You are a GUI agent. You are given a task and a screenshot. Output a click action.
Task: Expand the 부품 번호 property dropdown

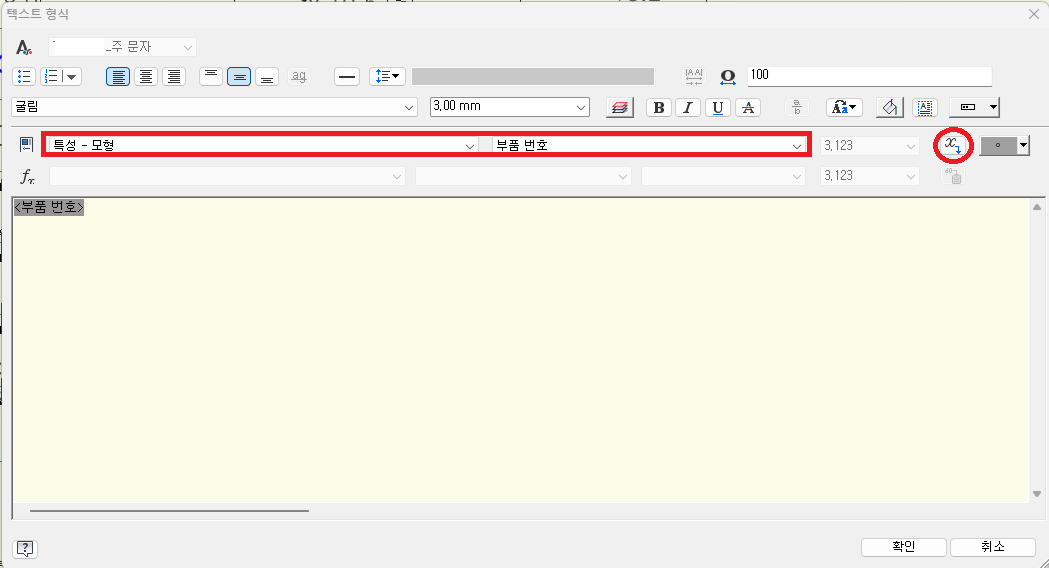(648, 146)
